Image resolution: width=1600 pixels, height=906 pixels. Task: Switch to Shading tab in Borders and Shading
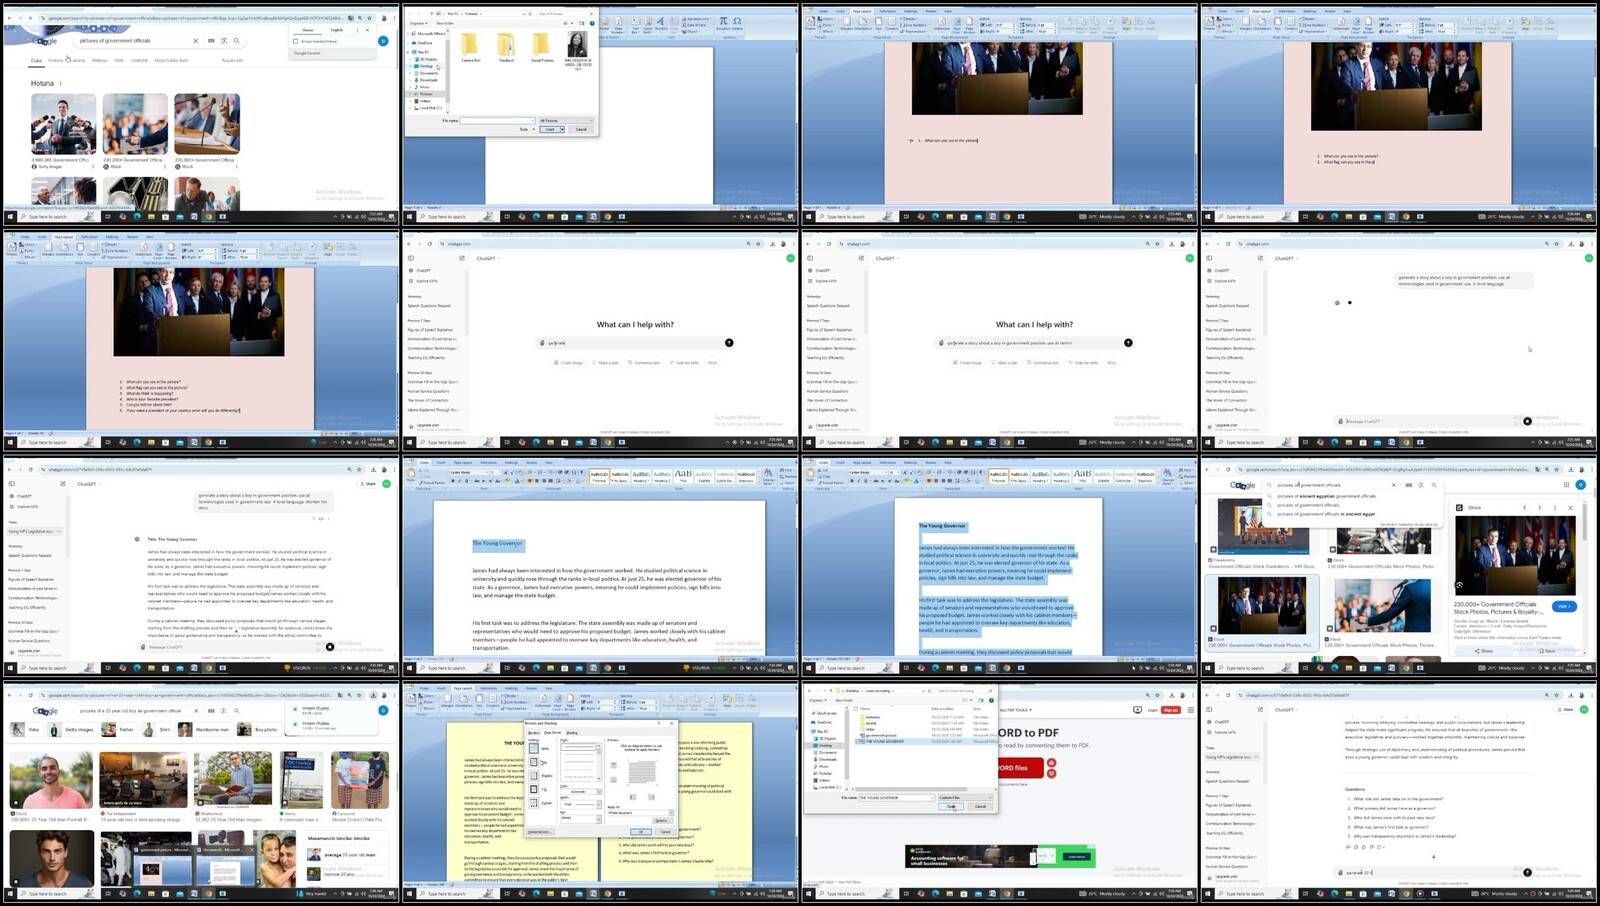(x=572, y=733)
